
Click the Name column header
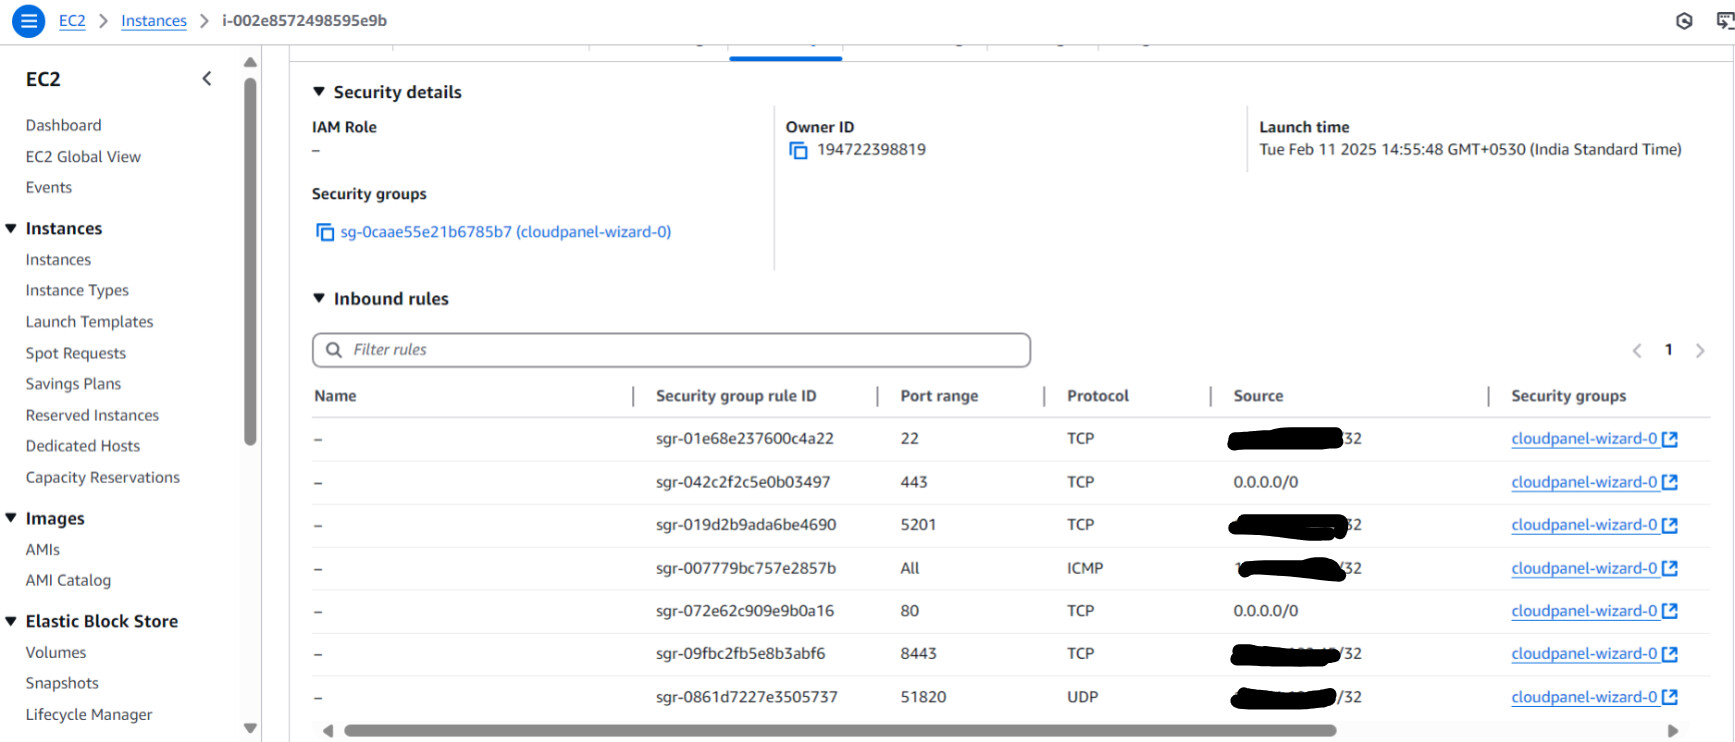click(x=335, y=396)
